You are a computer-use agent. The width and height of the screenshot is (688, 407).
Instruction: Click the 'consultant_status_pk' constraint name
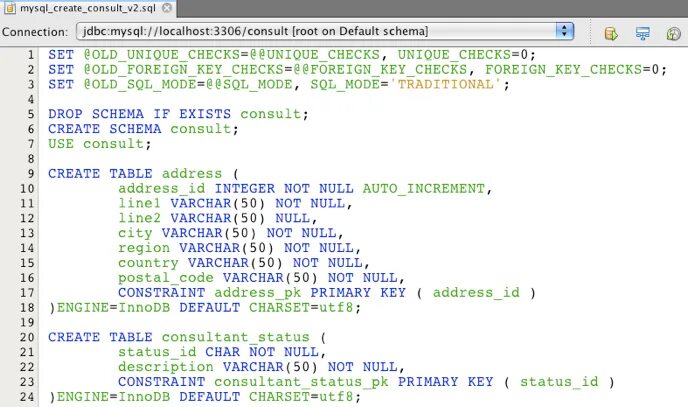pos(301,382)
